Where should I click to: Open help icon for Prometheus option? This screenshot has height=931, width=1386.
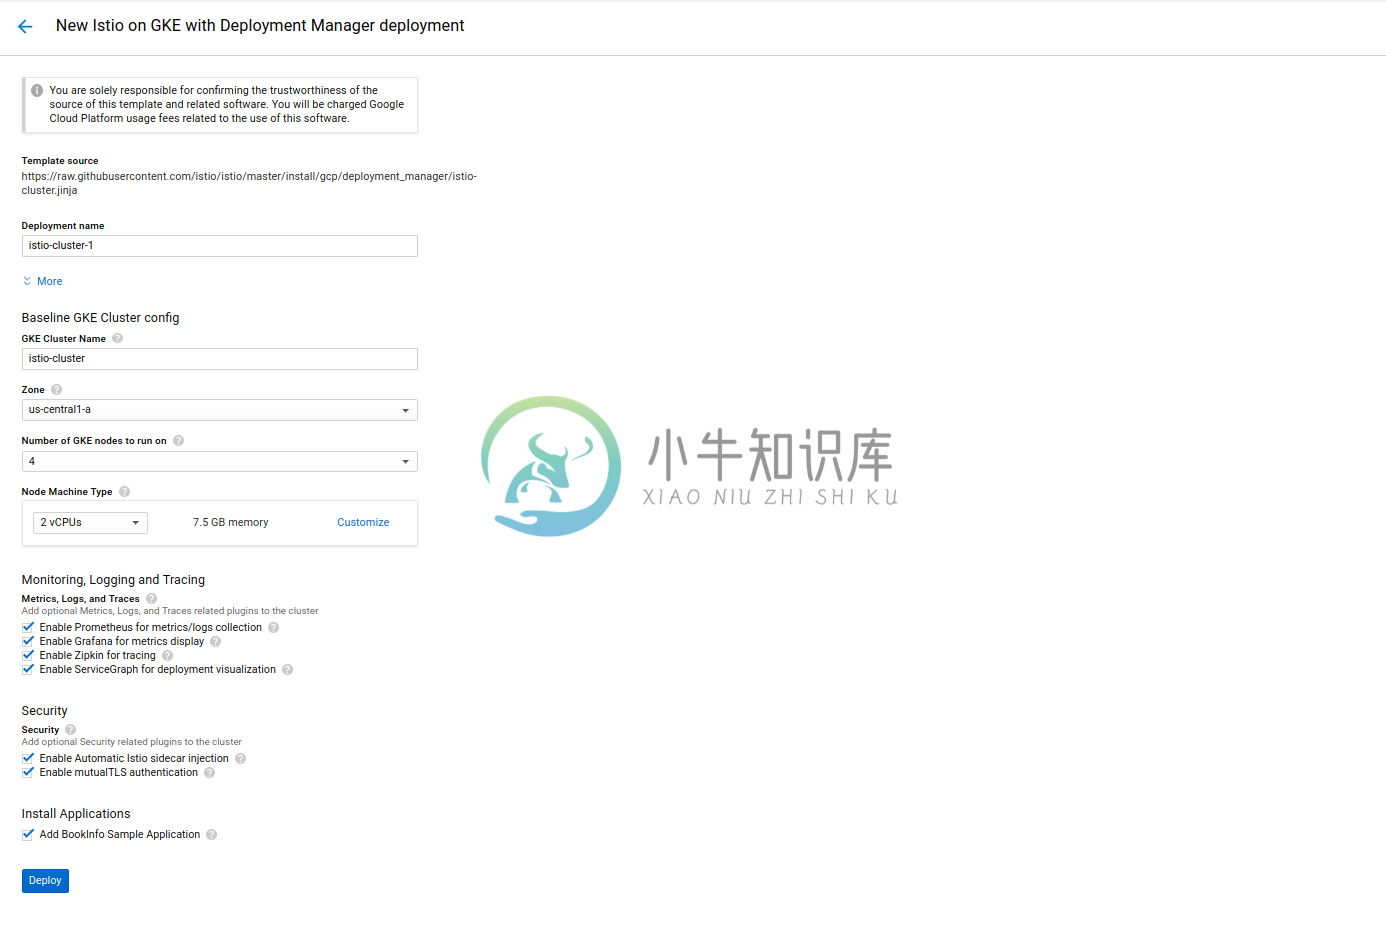273,628
